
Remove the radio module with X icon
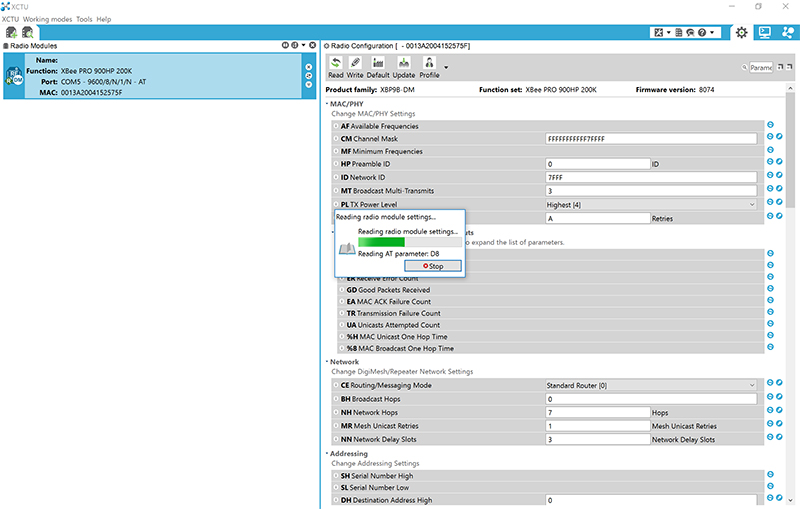(308, 67)
